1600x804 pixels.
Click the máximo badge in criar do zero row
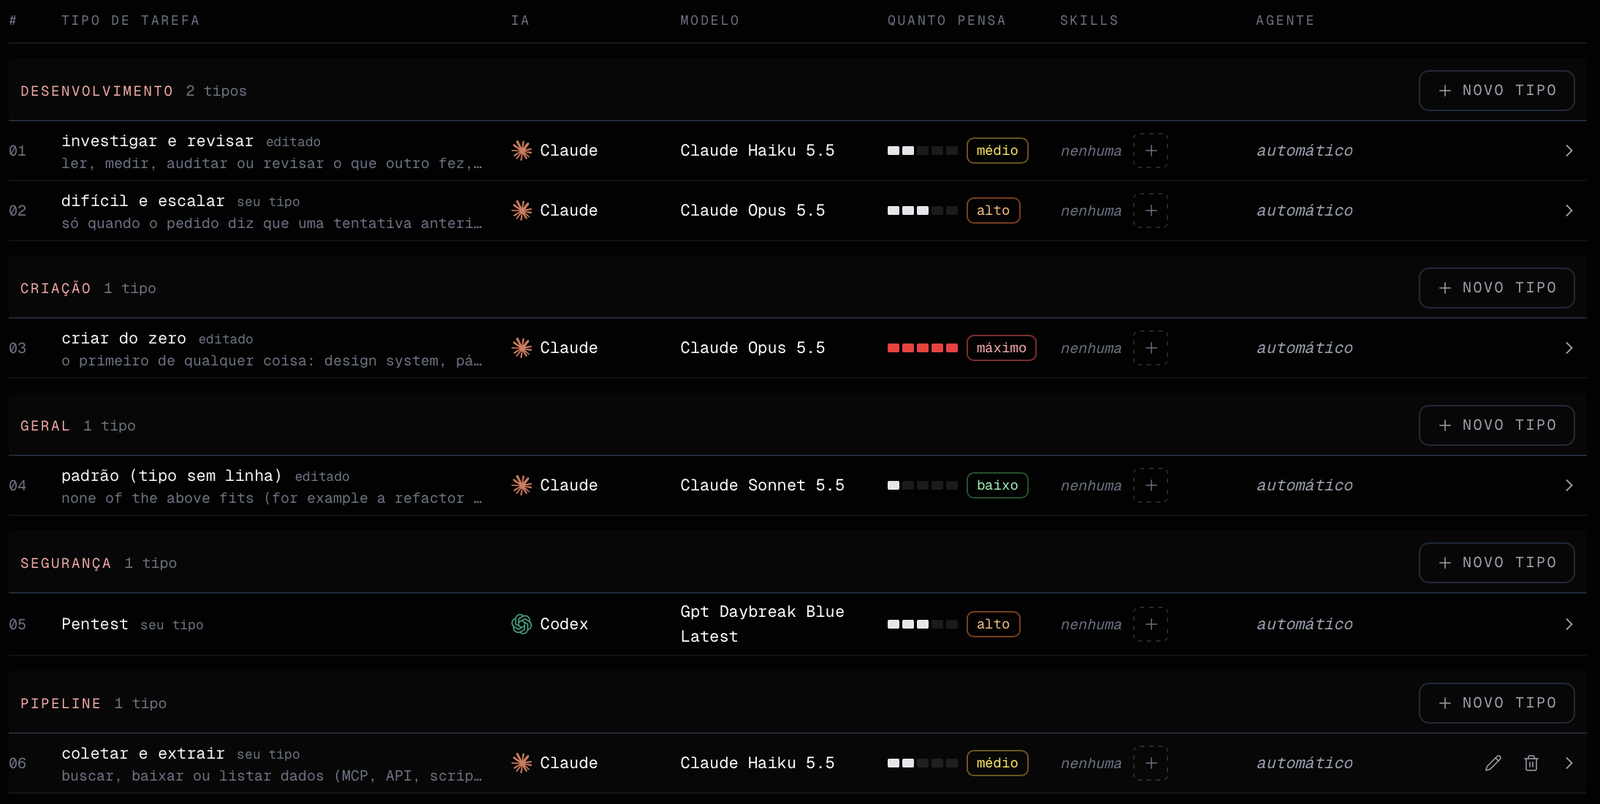[1001, 348]
